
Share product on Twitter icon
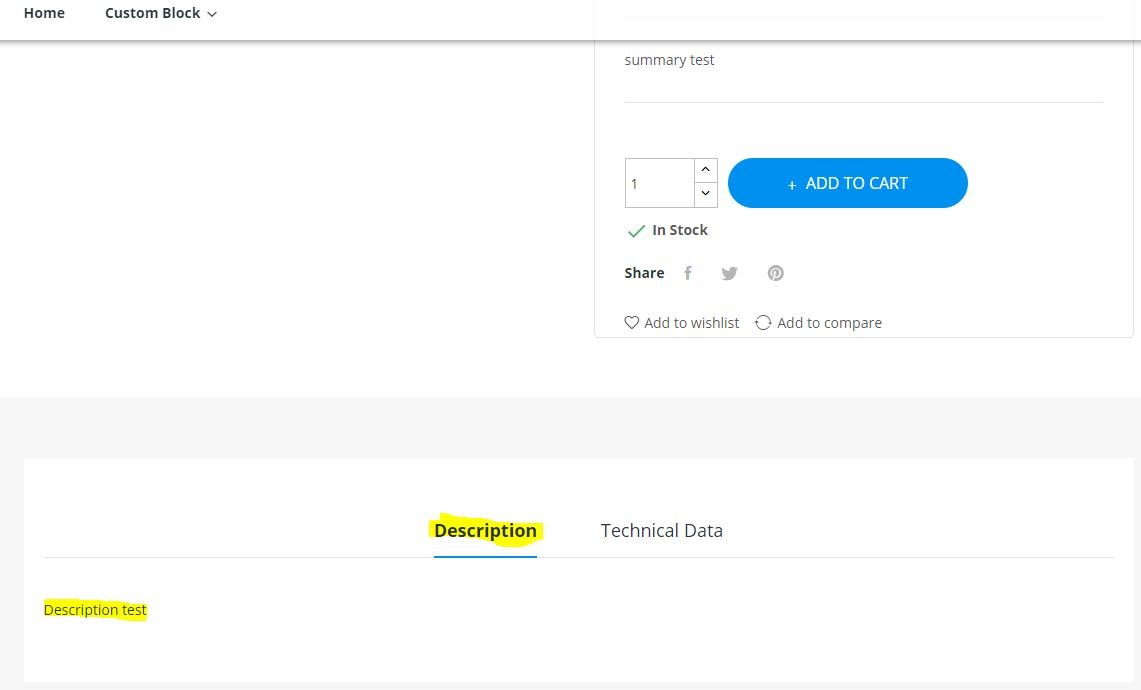(x=729, y=273)
